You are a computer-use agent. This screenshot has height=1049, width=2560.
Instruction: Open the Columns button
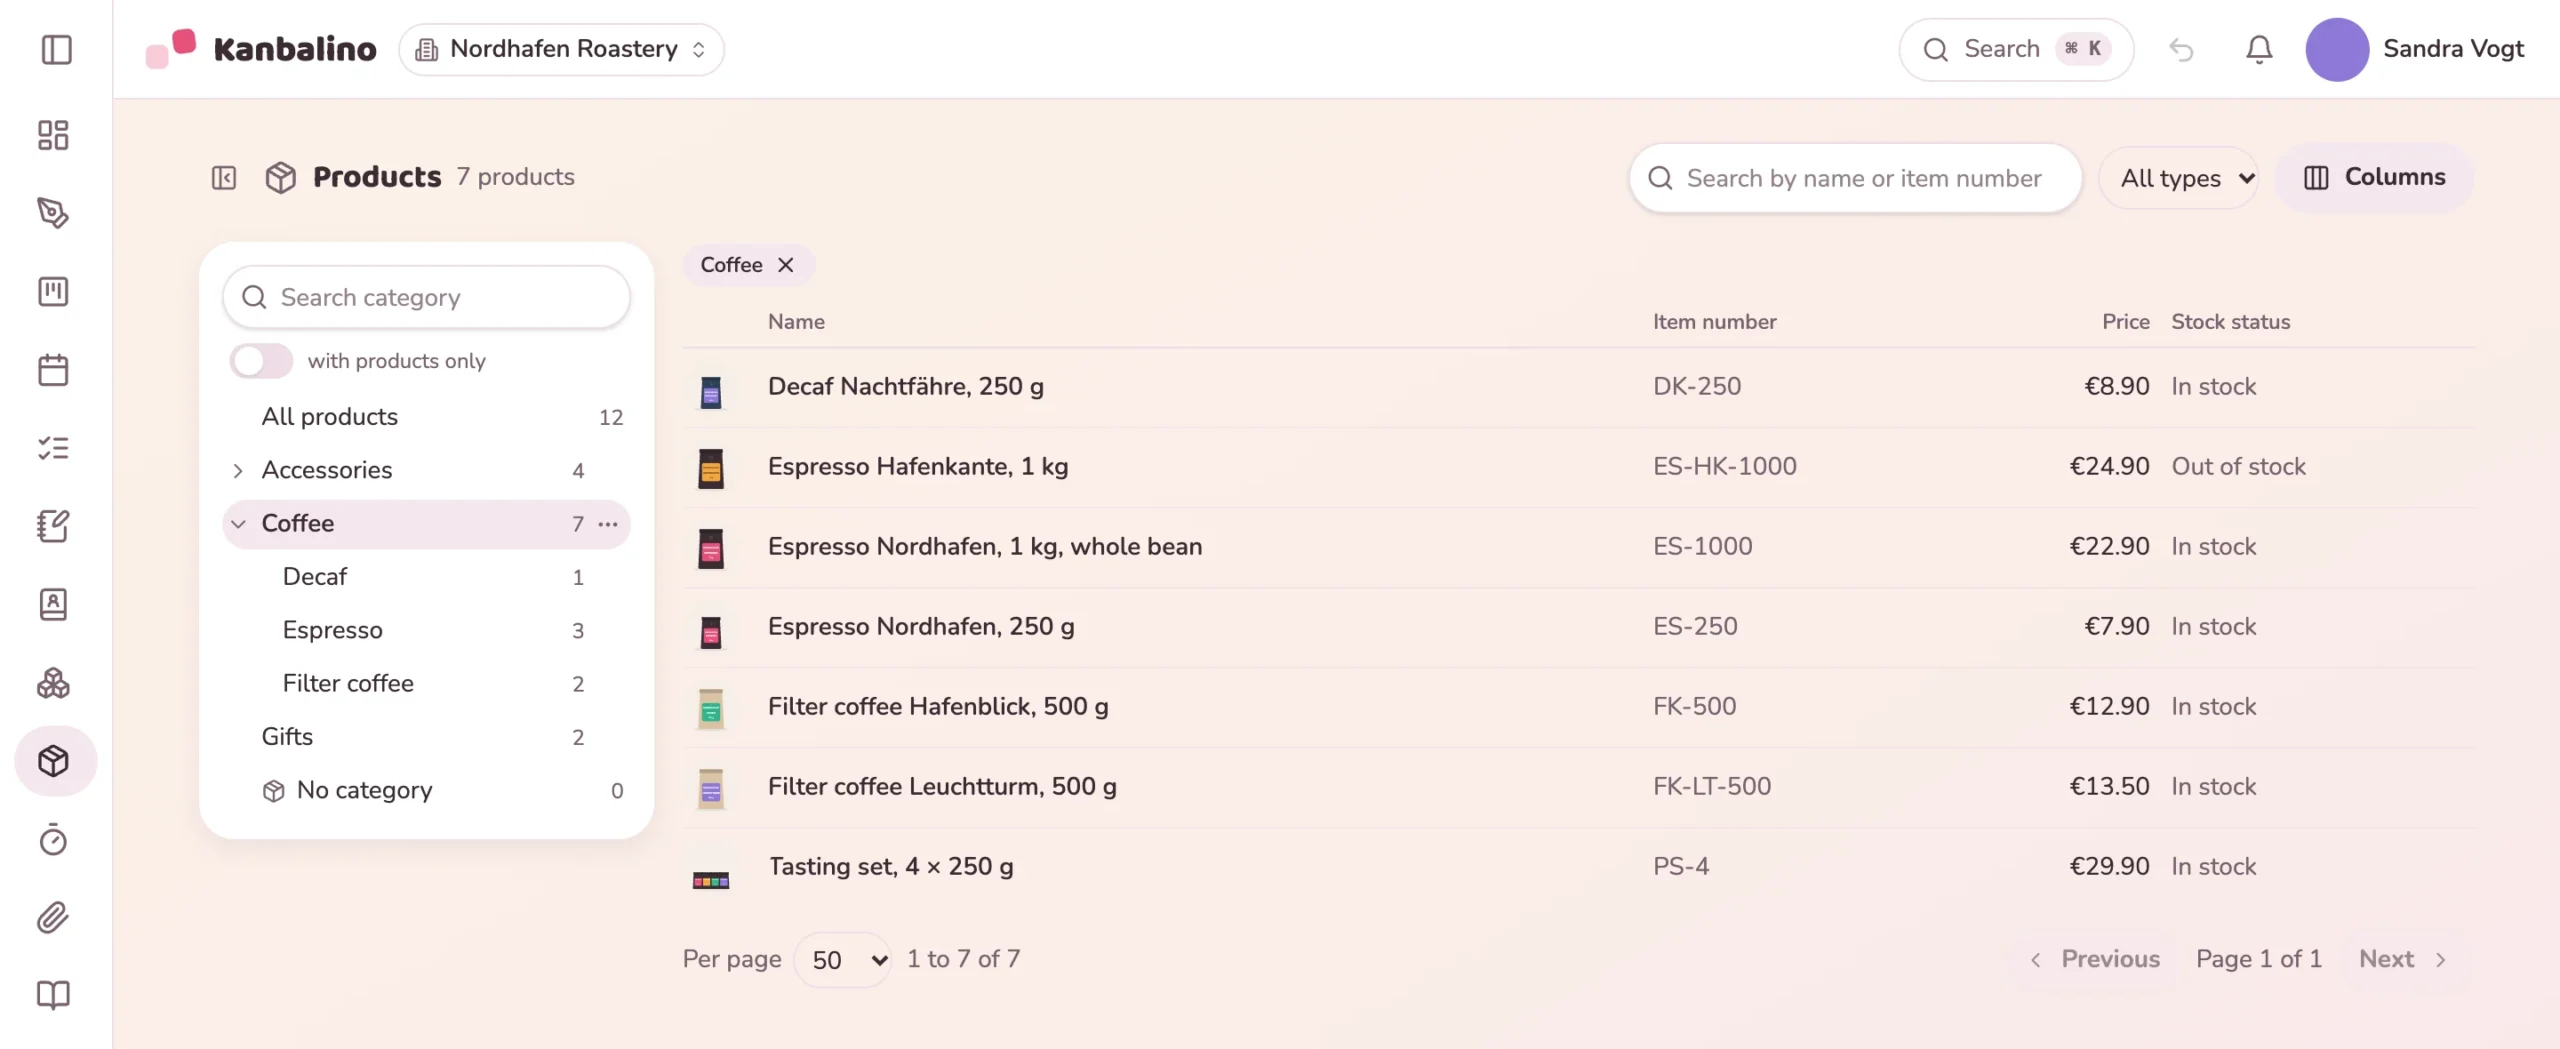(x=2374, y=178)
